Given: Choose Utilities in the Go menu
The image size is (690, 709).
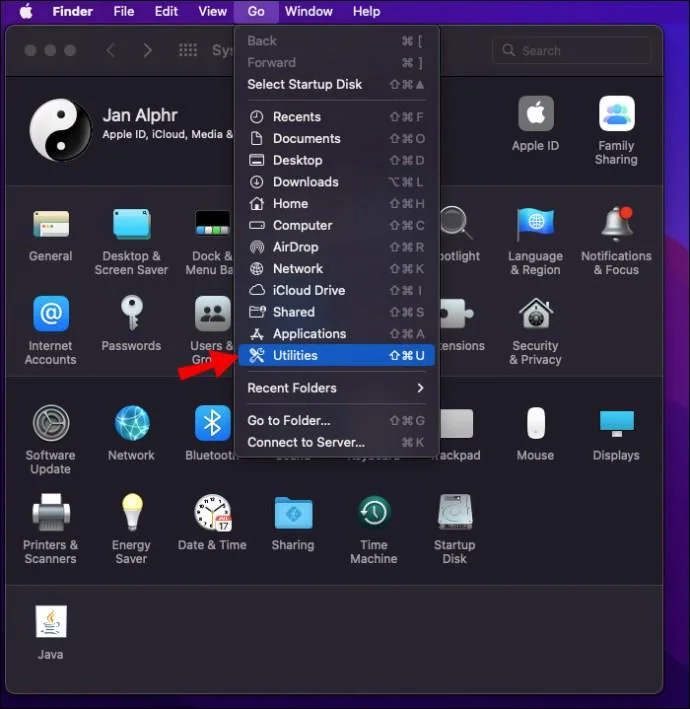Looking at the screenshot, I should (x=336, y=355).
